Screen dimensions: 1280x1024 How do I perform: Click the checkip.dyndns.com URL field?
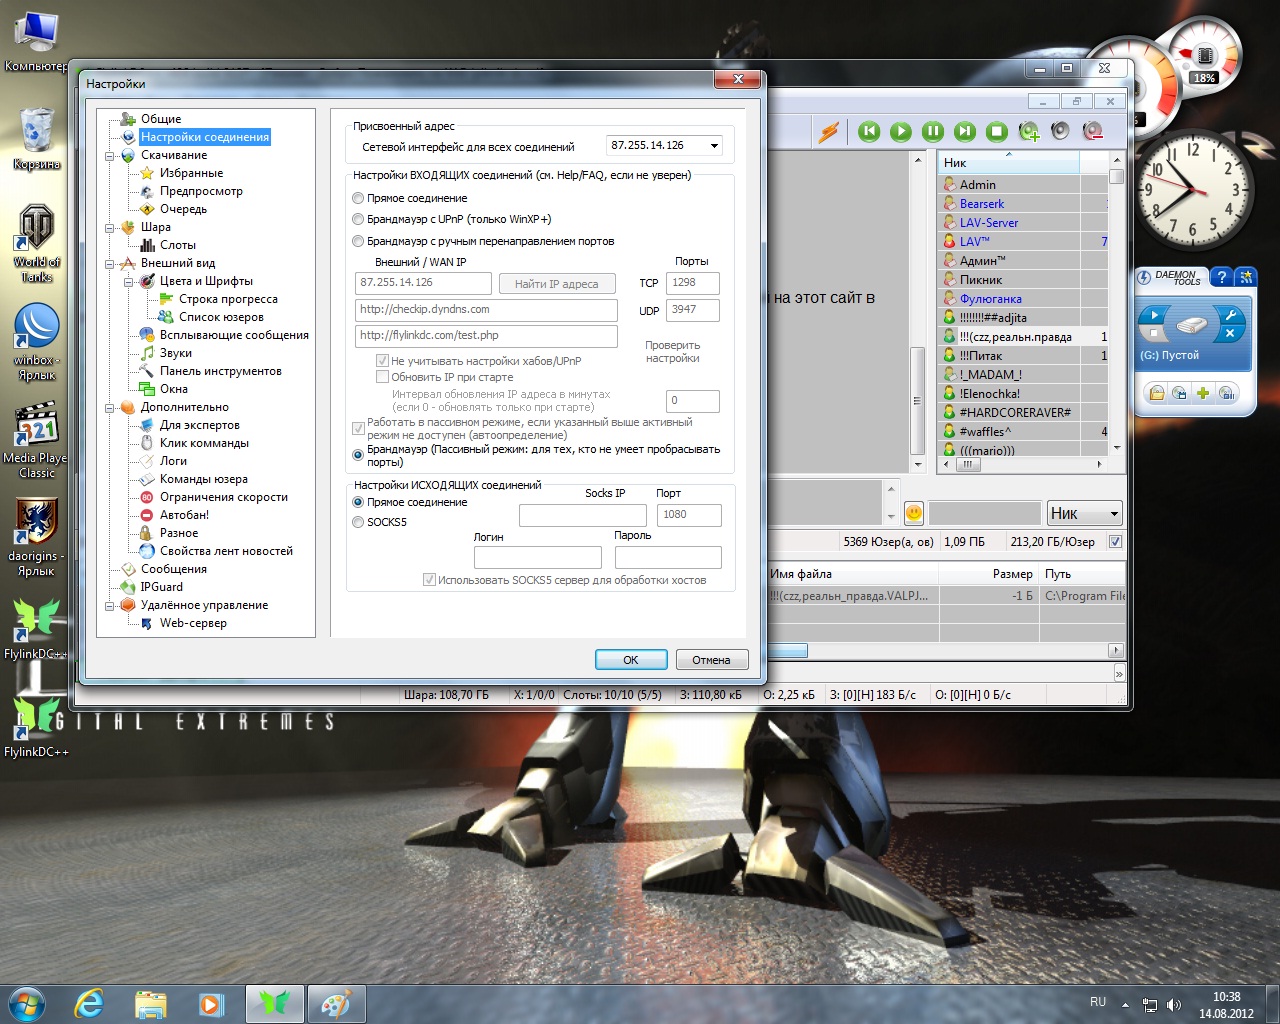point(486,310)
